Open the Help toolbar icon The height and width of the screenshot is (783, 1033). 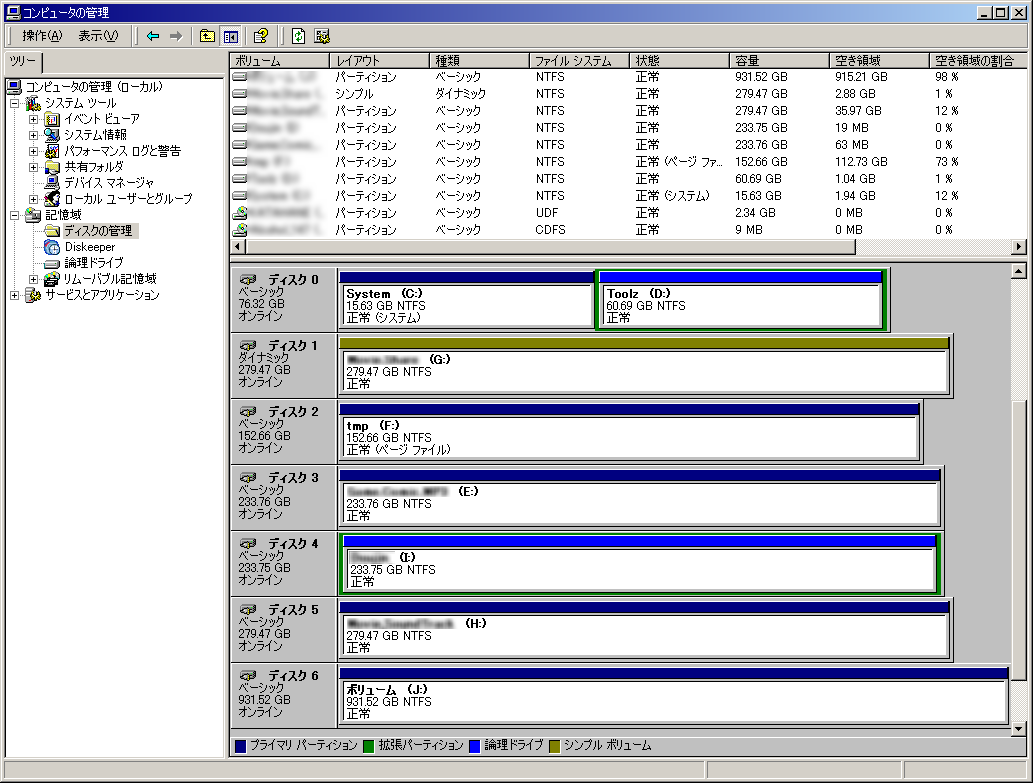(x=261, y=36)
